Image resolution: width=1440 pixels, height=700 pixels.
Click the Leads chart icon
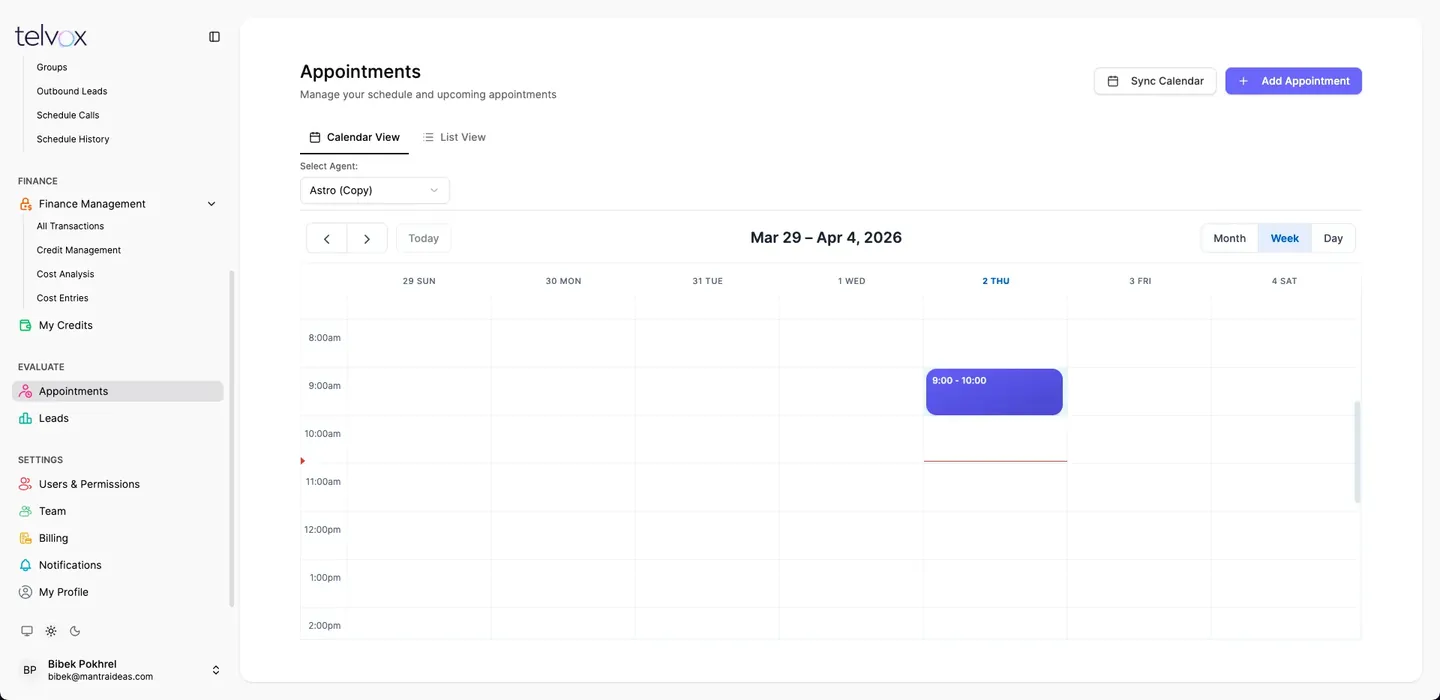pyautogui.click(x=26, y=418)
